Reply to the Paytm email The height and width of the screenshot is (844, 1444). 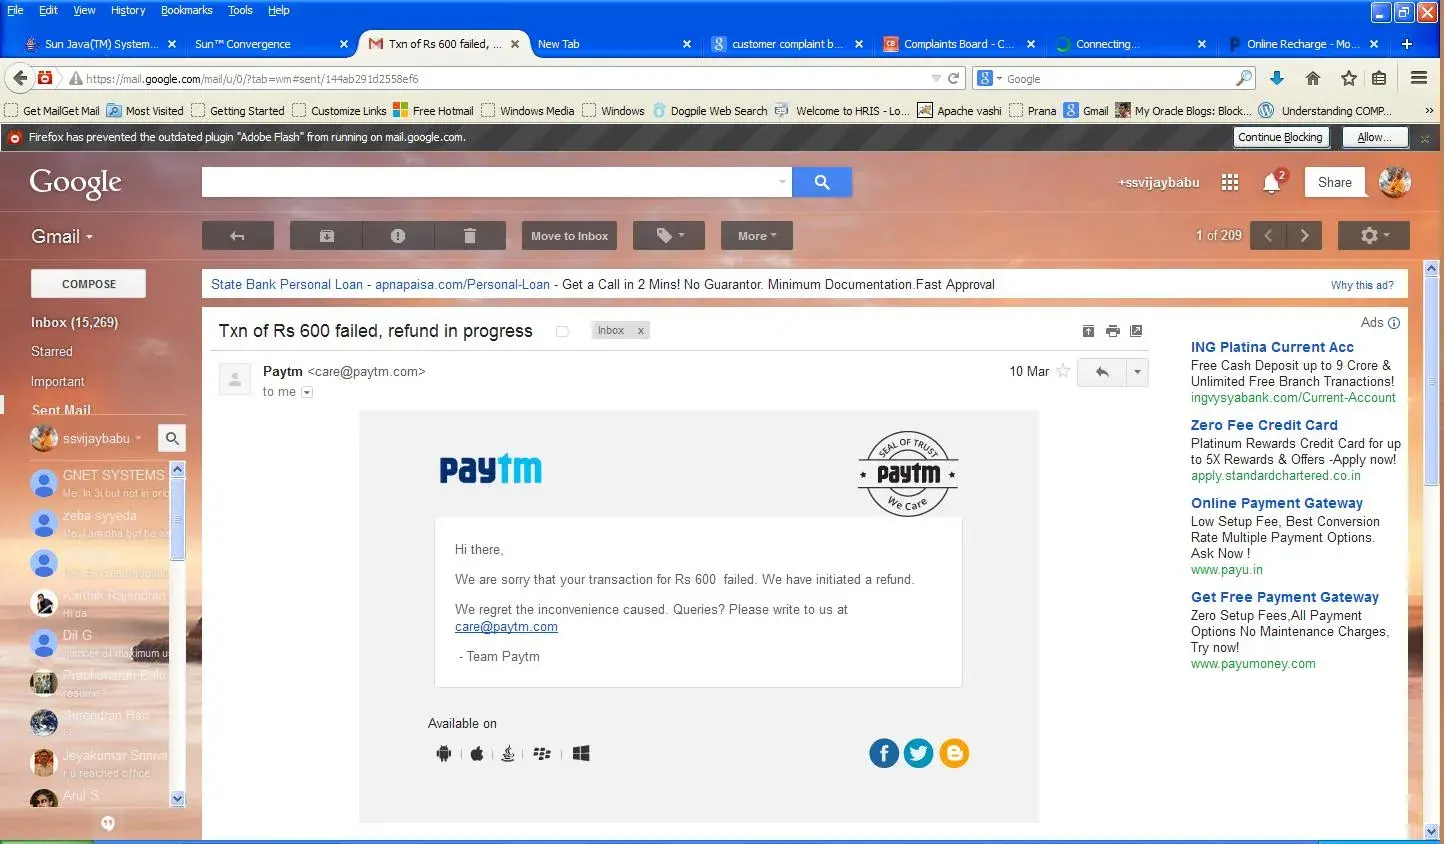1102,372
